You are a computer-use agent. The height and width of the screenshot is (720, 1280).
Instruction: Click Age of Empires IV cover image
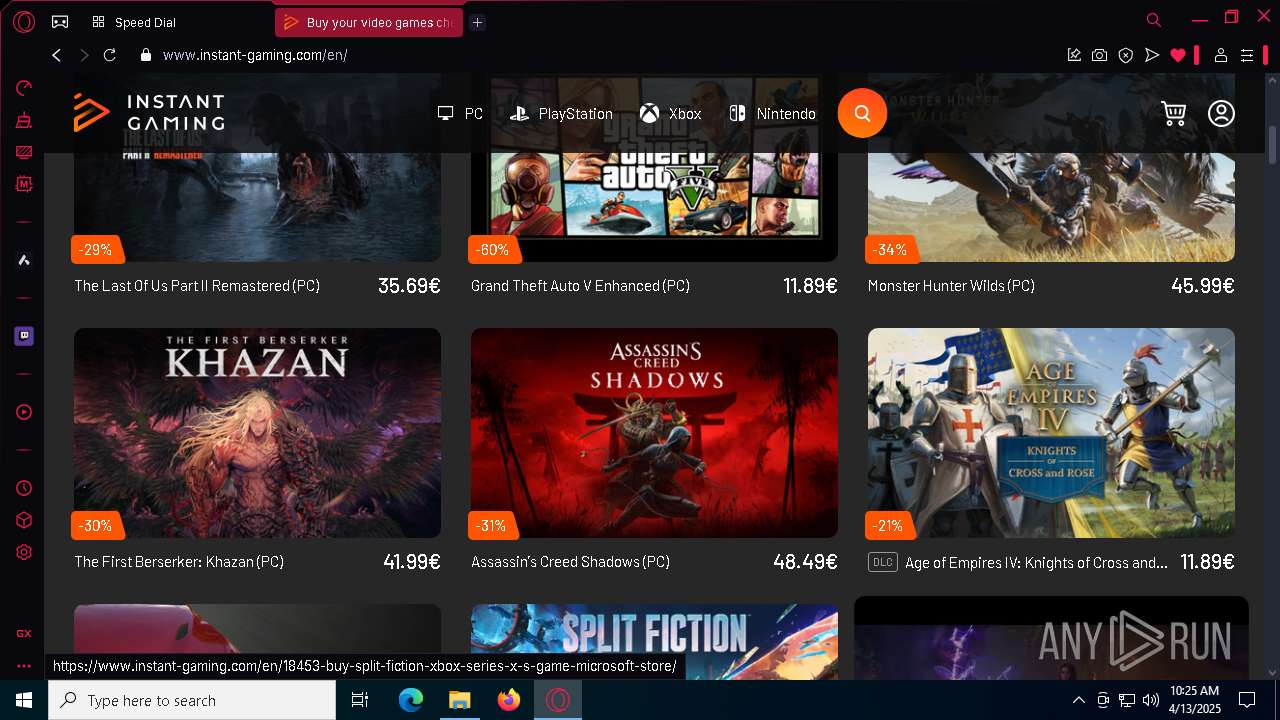click(x=1051, y=433)
